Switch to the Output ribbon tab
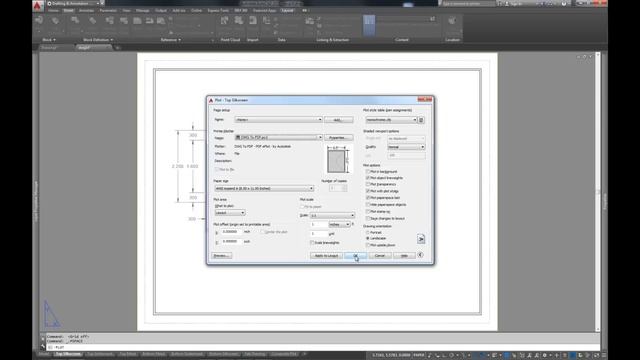This screenshot has height=360, width=640. [160, 11]
